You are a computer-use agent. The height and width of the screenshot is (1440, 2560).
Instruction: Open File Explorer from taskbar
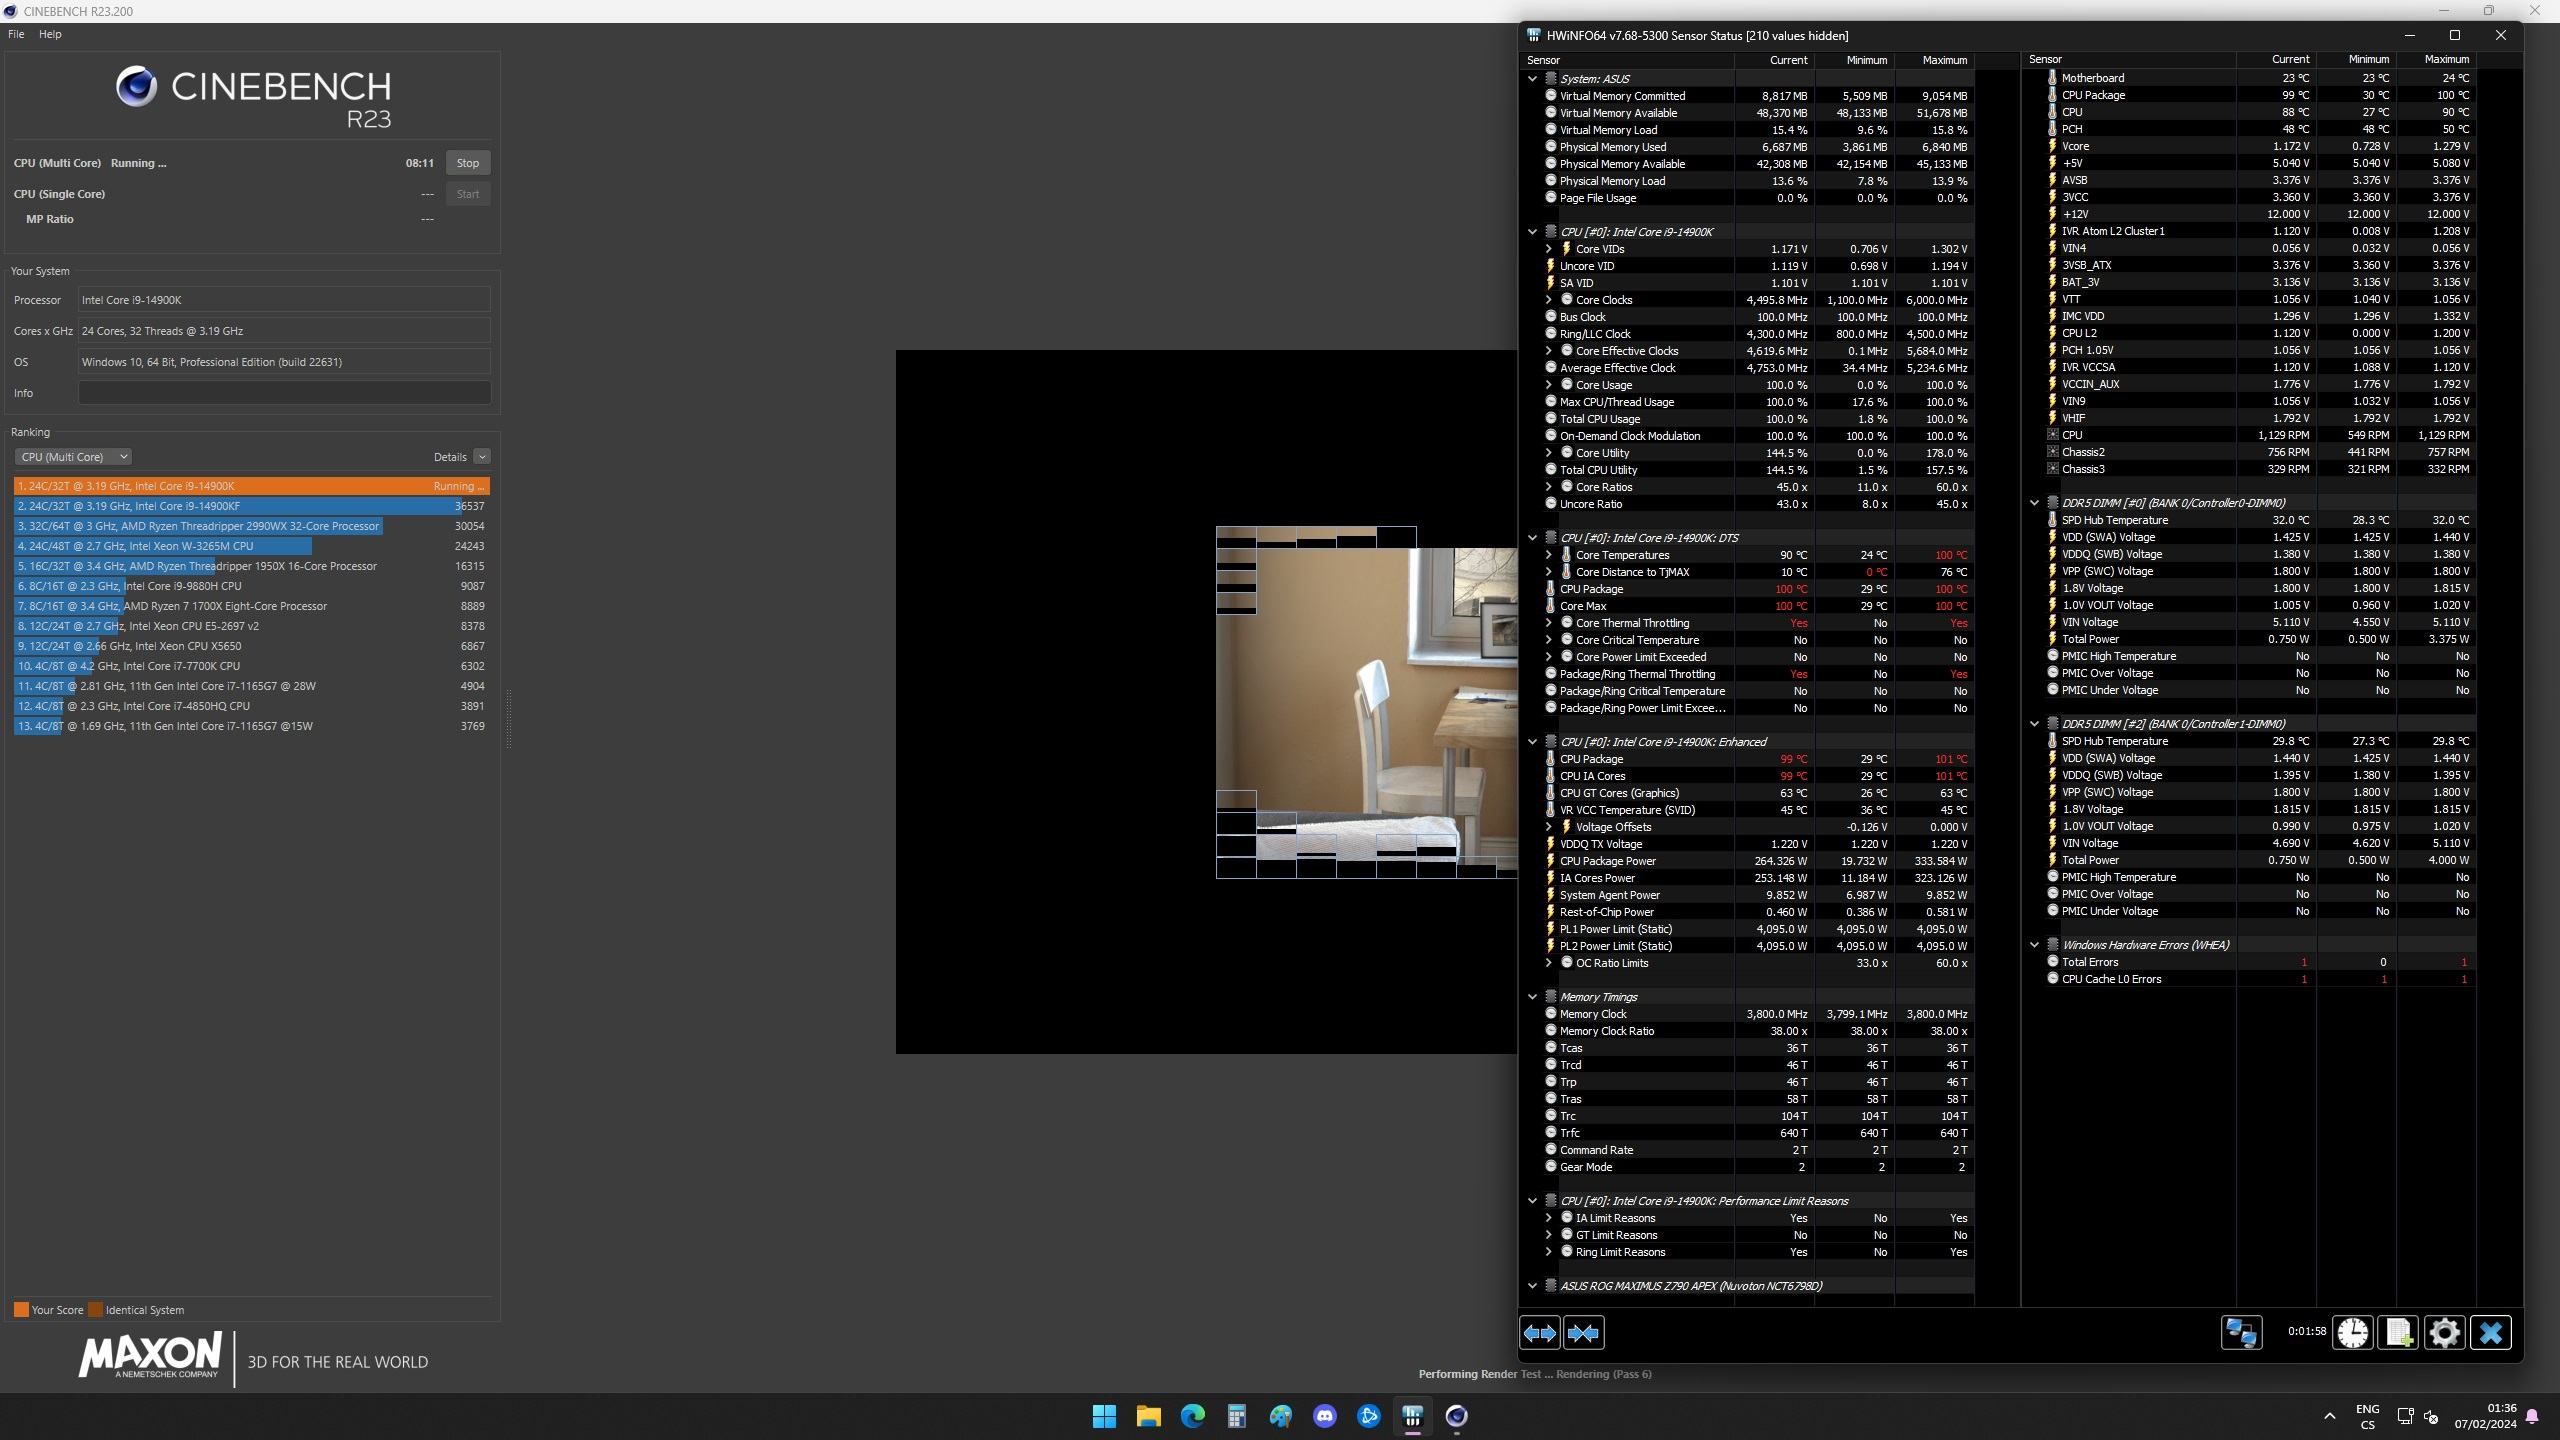(1148, 1416)
